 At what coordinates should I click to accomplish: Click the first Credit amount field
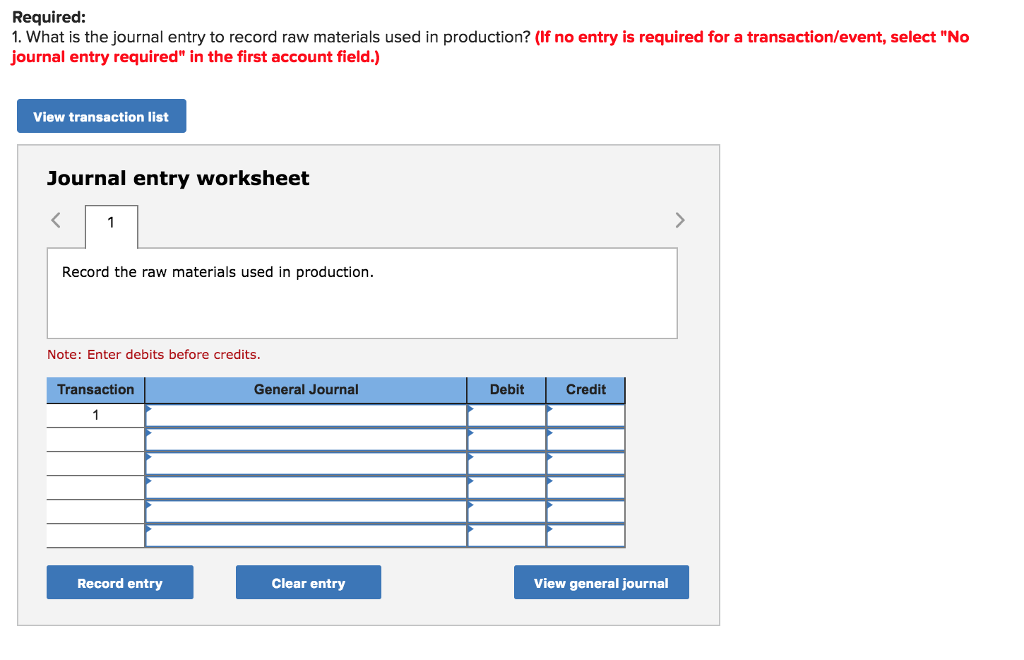tap(585, 413)
